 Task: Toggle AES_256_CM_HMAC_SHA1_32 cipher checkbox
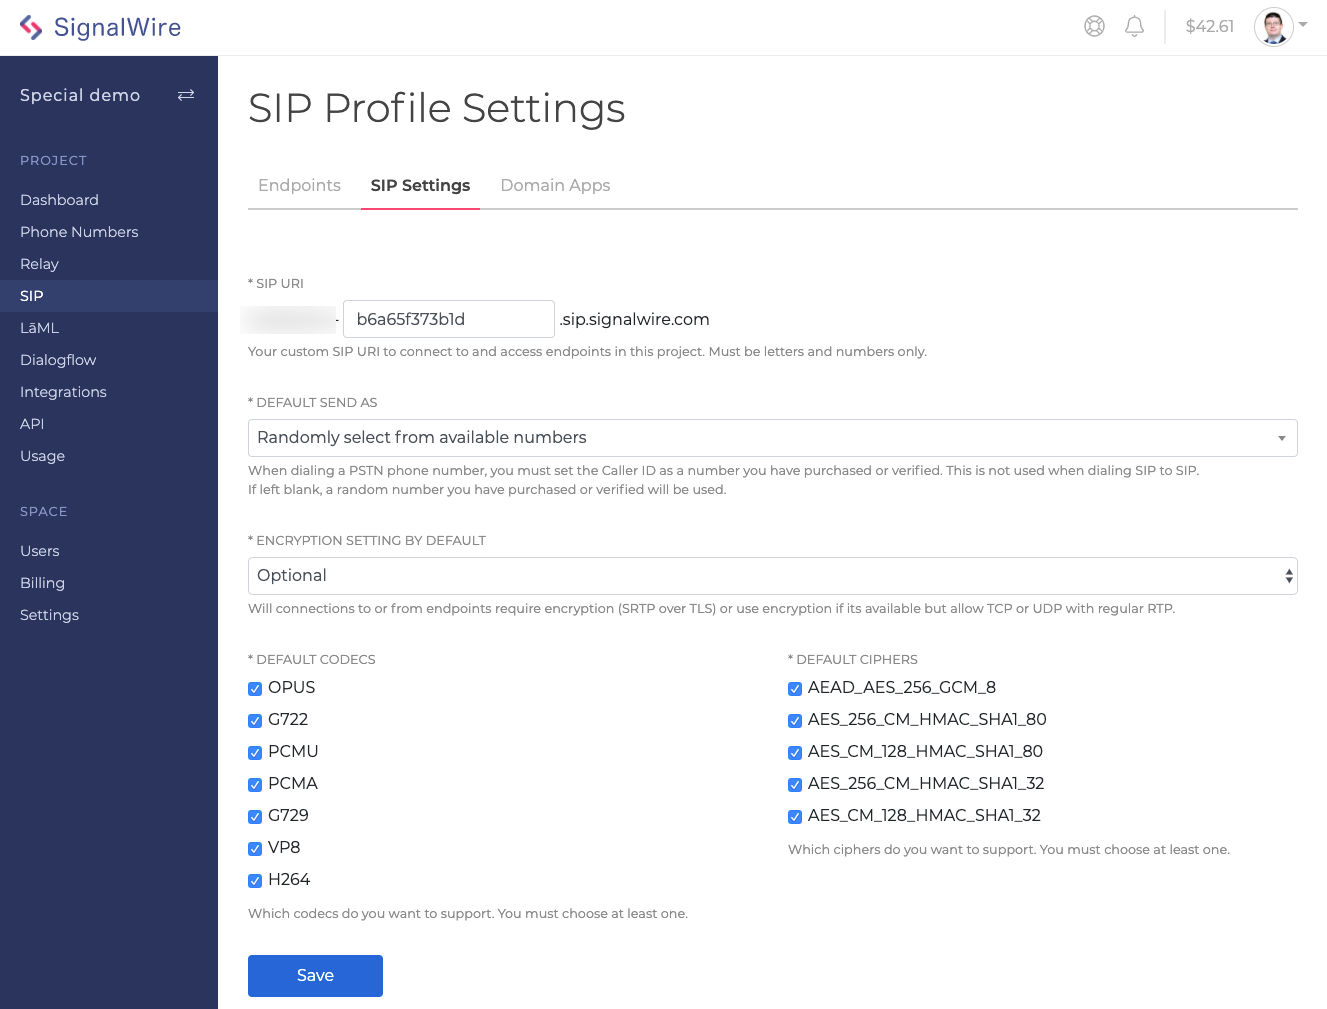[x=795, y=785]
